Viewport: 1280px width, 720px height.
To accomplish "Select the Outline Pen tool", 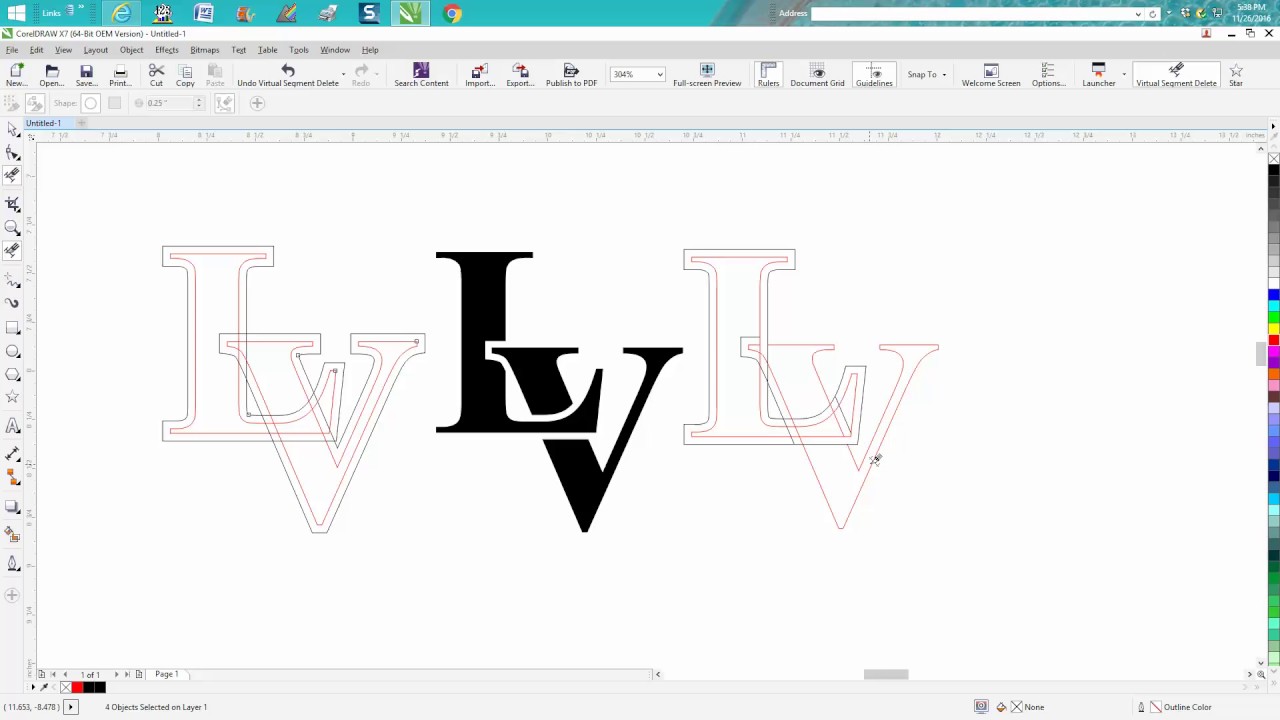I will 12,563.
